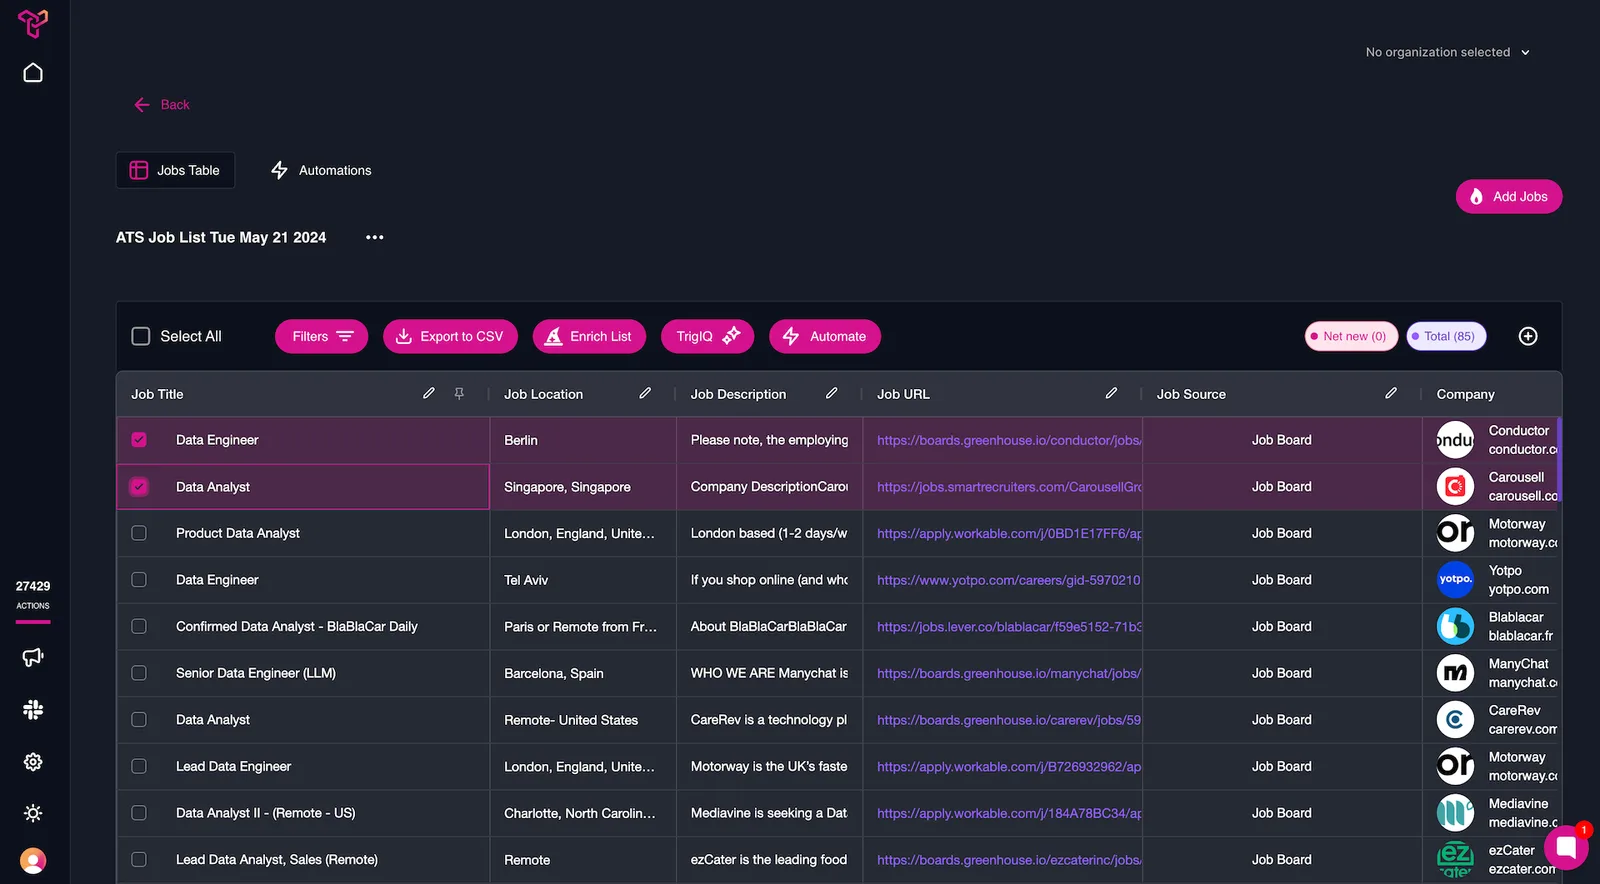Select the Total (85) filter pill
The width and height of the screenshot is (1600, 884).
pyautogui.click(x=1446, y=336)
